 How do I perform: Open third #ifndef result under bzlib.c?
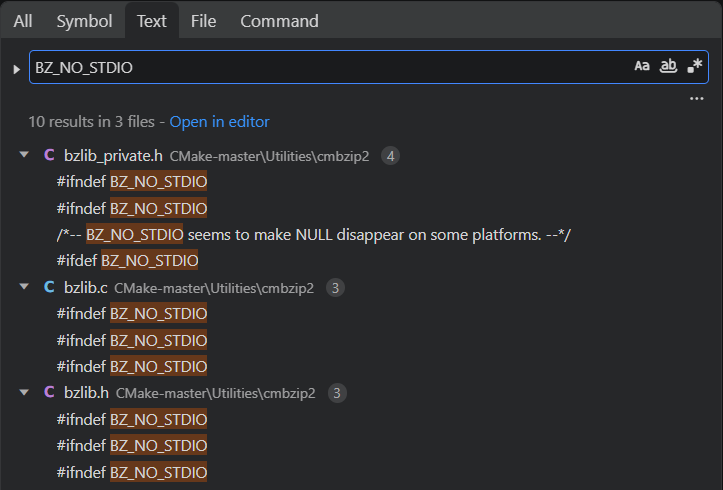(x=132, y=366)
